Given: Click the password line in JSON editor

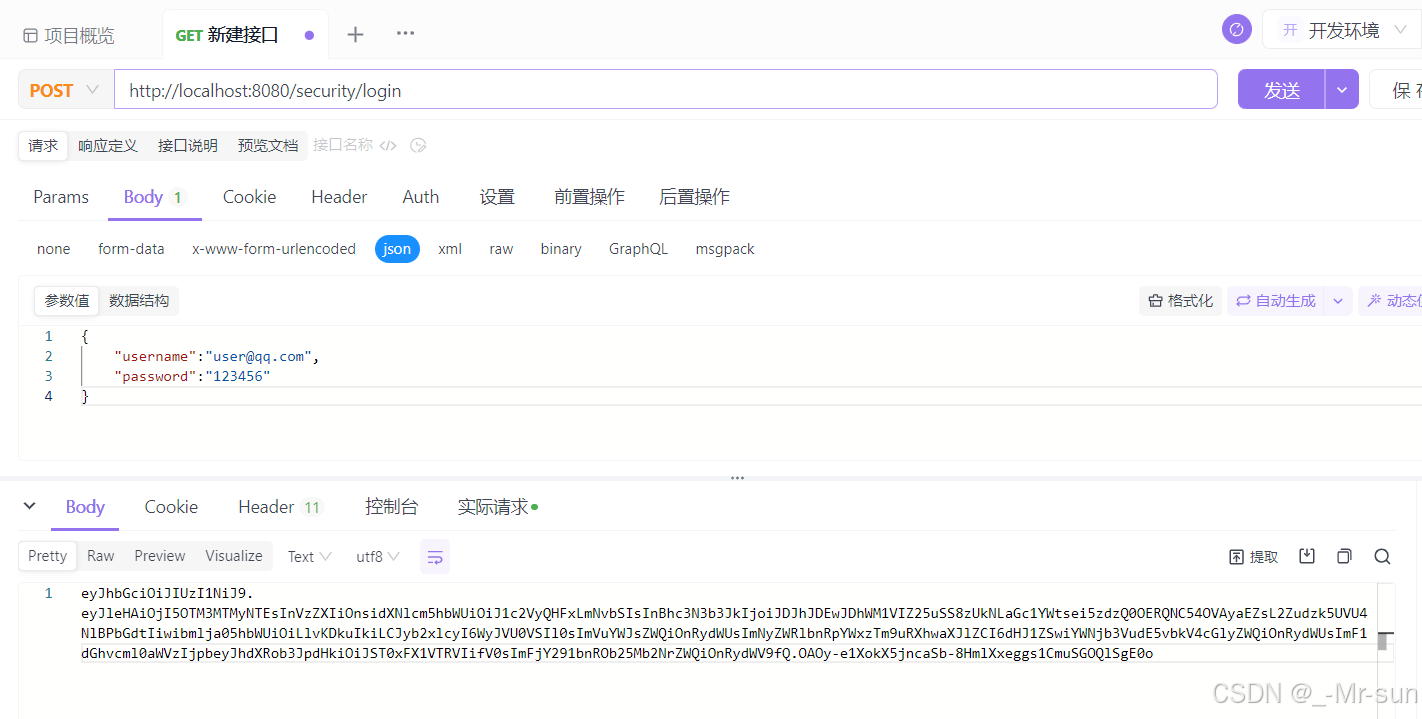Looking at the screenshot, I should pyautogui.click(x=193, y=376).
